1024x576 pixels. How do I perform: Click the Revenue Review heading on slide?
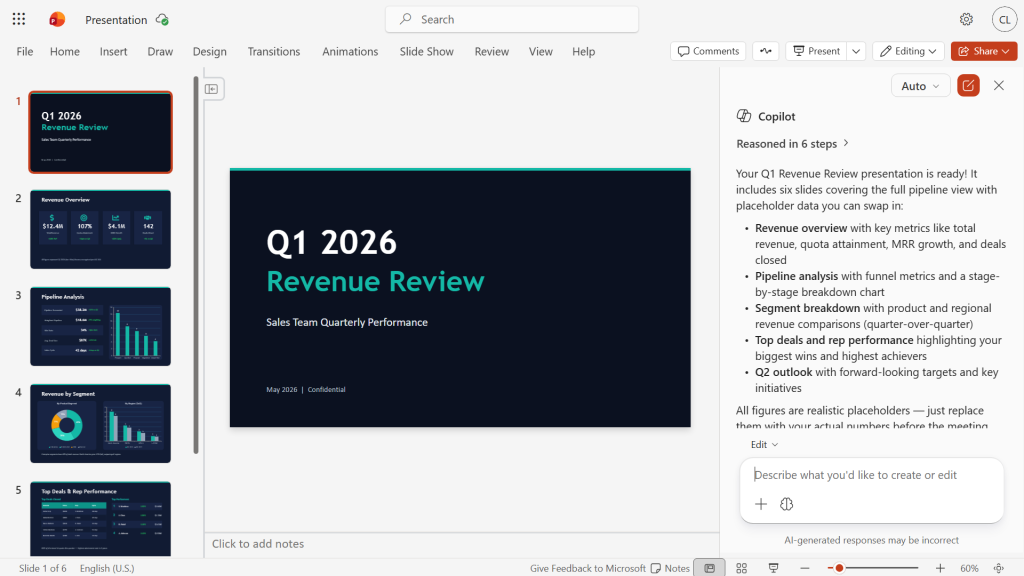[376, 281]
